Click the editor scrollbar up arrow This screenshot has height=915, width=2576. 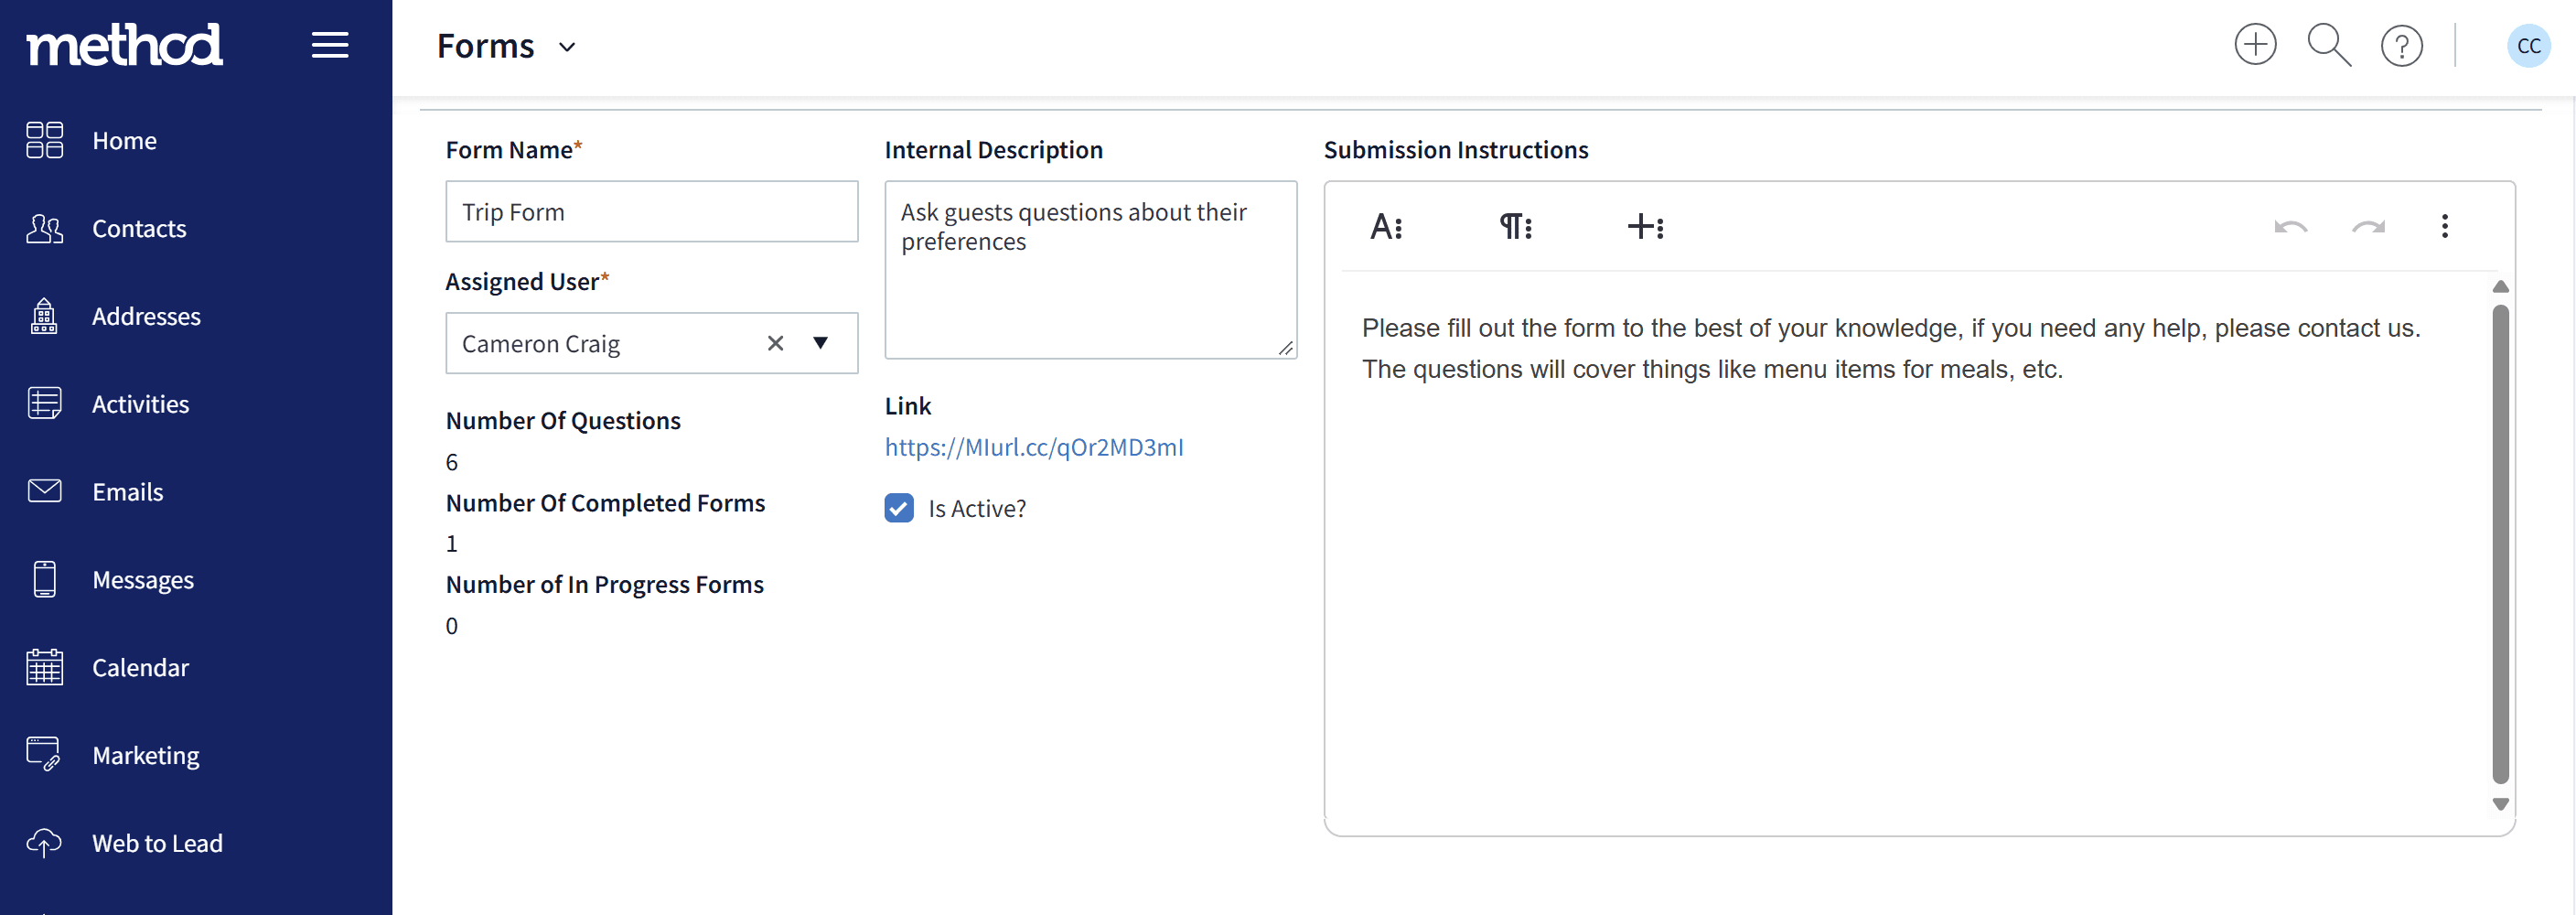2500,287
